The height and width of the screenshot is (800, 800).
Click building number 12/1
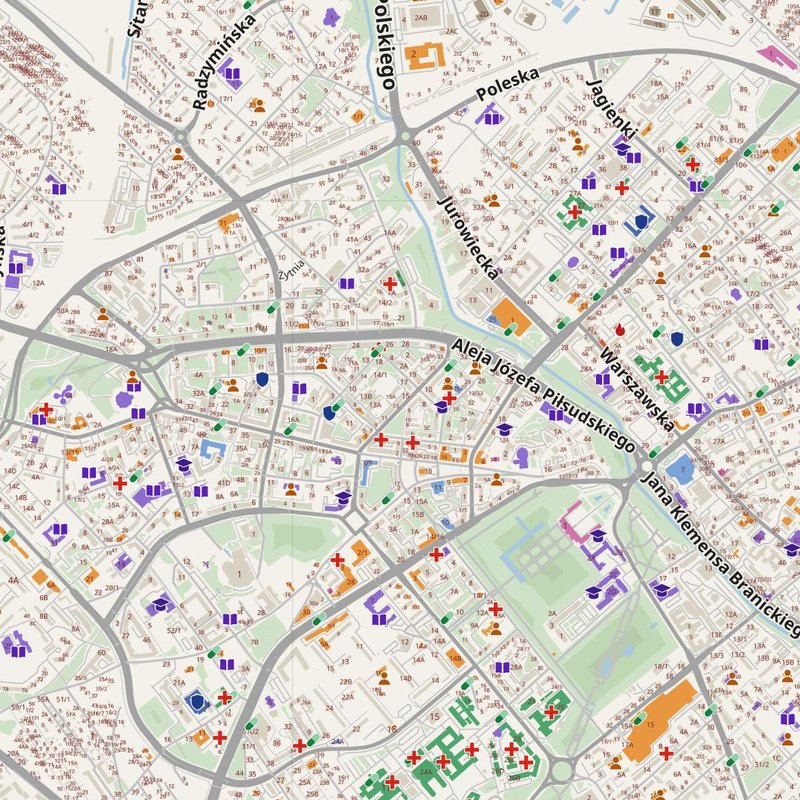[262, 148]
